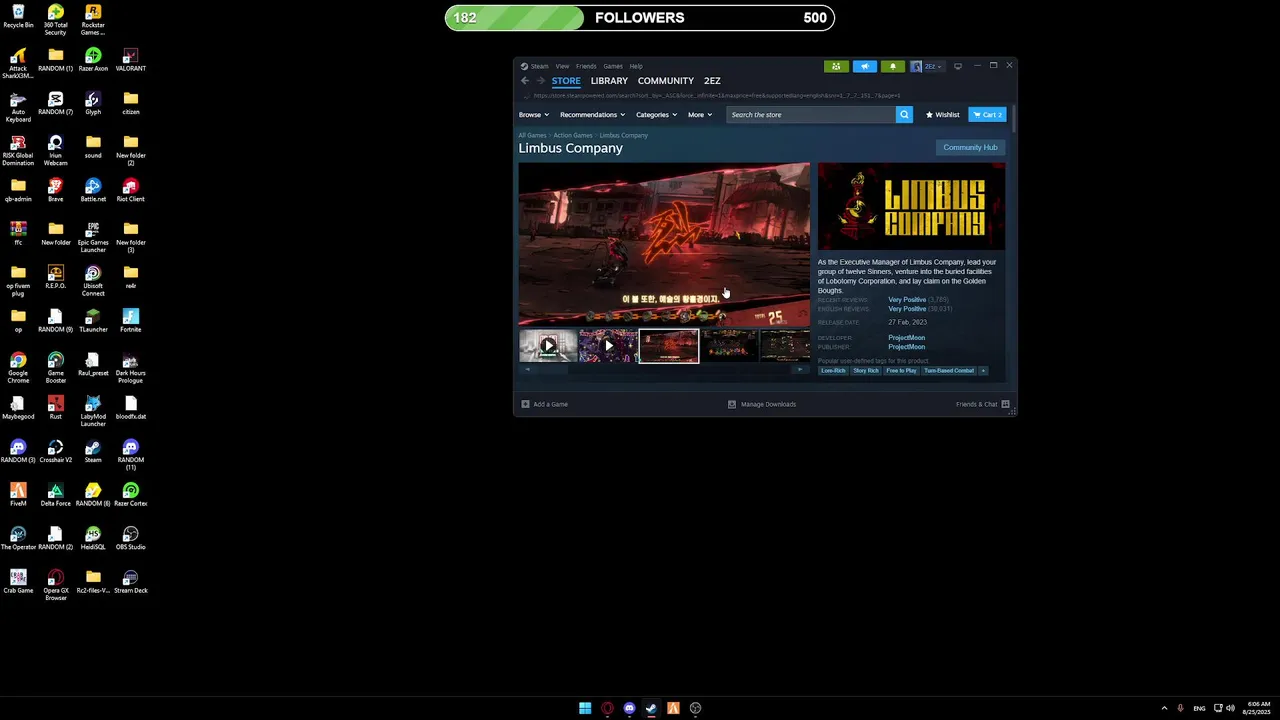Switch to the STORE tab
The width and height of the screenshot is (1280, 720).
(566, 81)
